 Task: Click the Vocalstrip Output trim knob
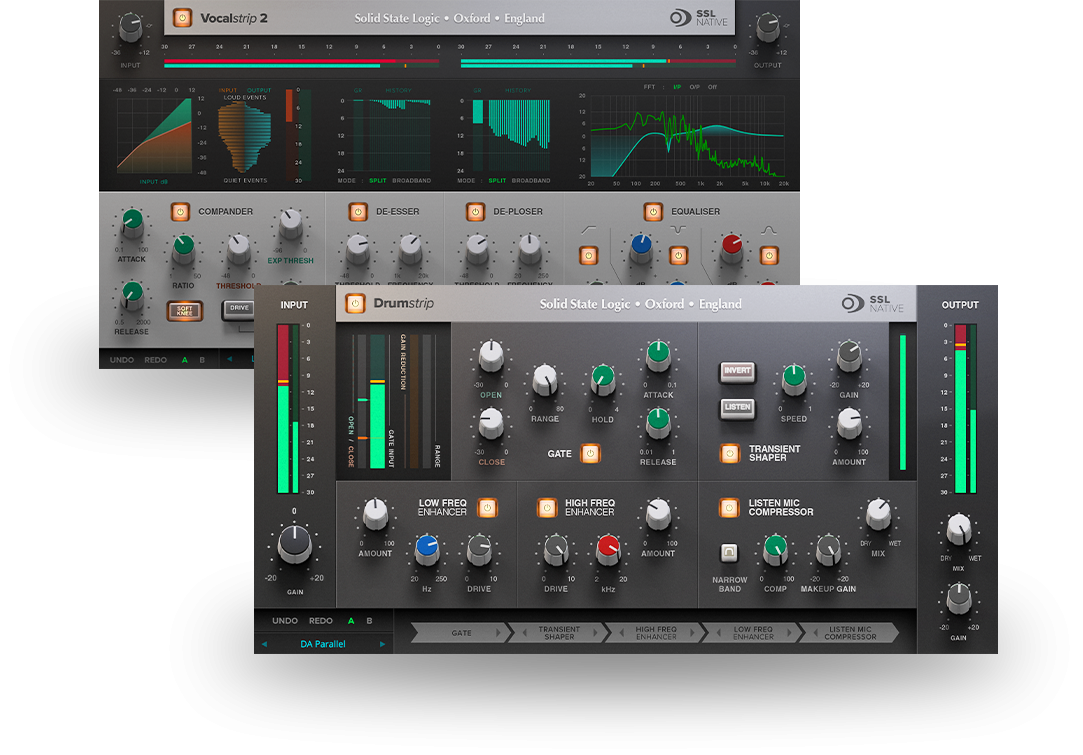[767, 28]
